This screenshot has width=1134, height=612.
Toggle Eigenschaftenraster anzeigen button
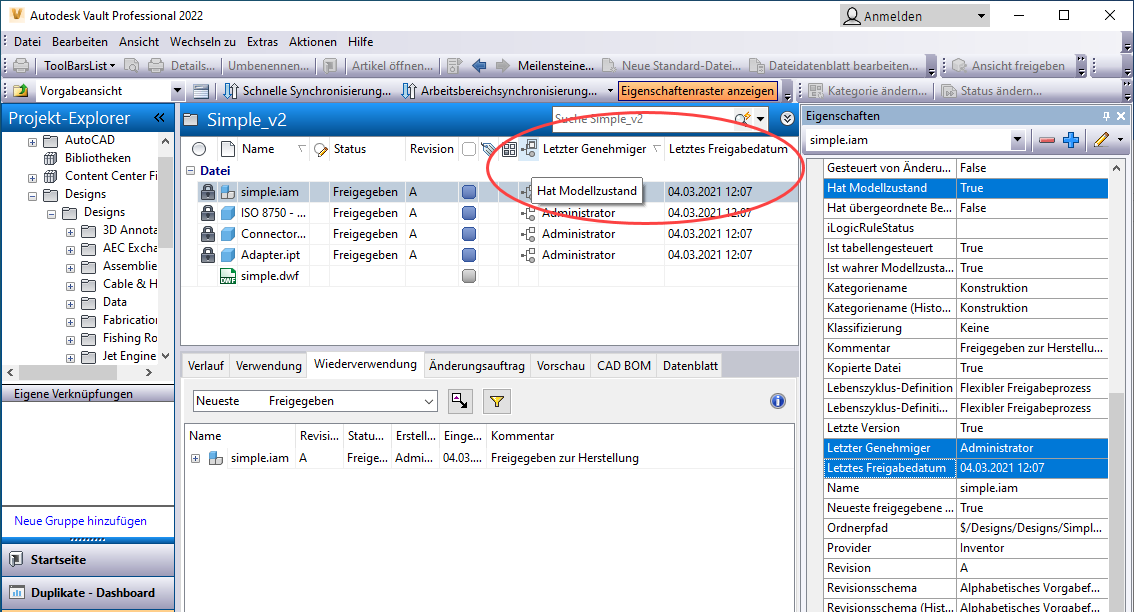pyautogui.click(x=697, y=91)
